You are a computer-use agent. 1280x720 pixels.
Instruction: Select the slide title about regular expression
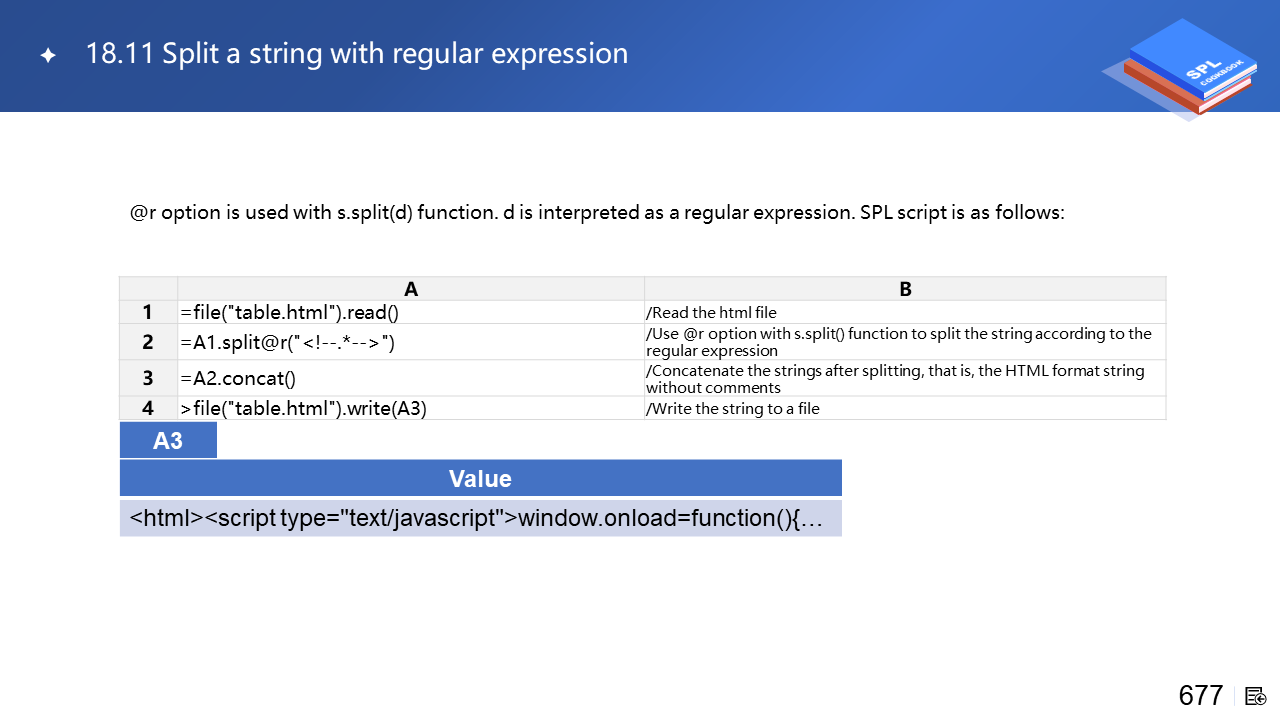(x=357, y=54)
